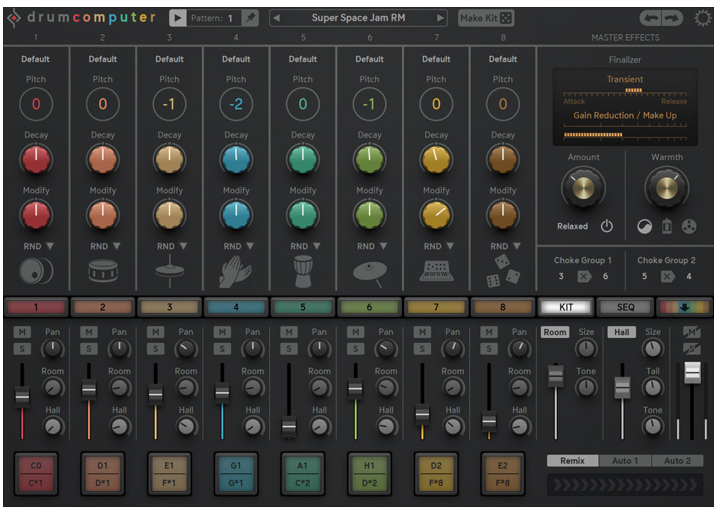This screenshot has height=509, width=719.
Task: Switch to the KIT tab
Action: (566, 307)
